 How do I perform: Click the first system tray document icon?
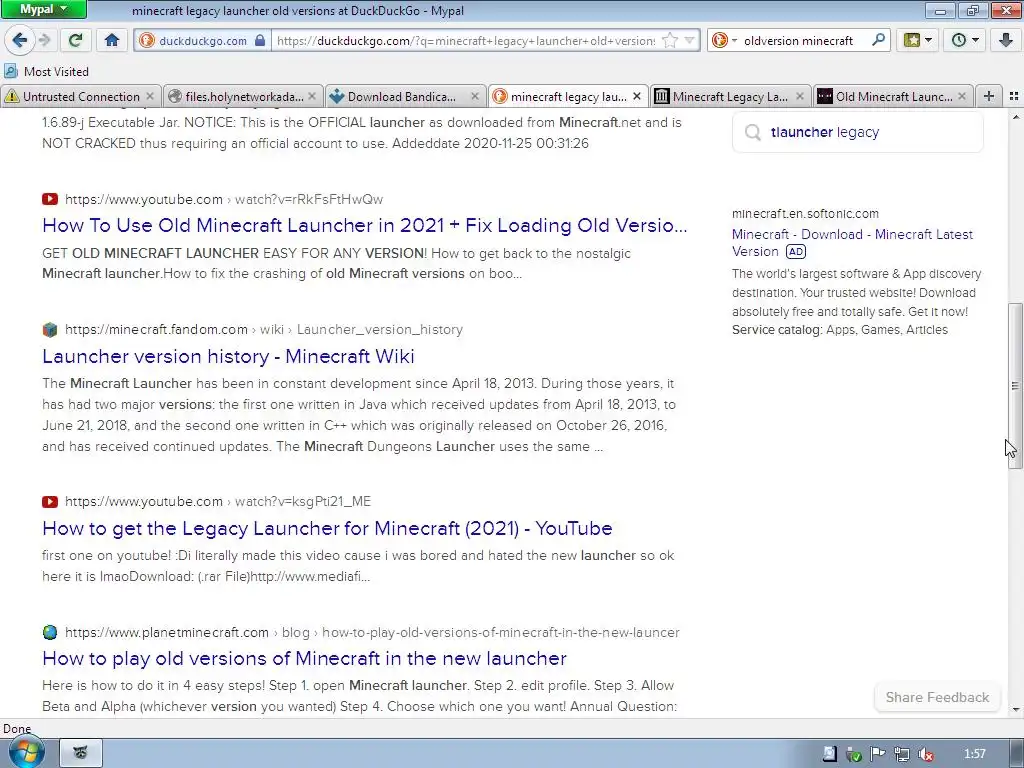tap(829, 754)
